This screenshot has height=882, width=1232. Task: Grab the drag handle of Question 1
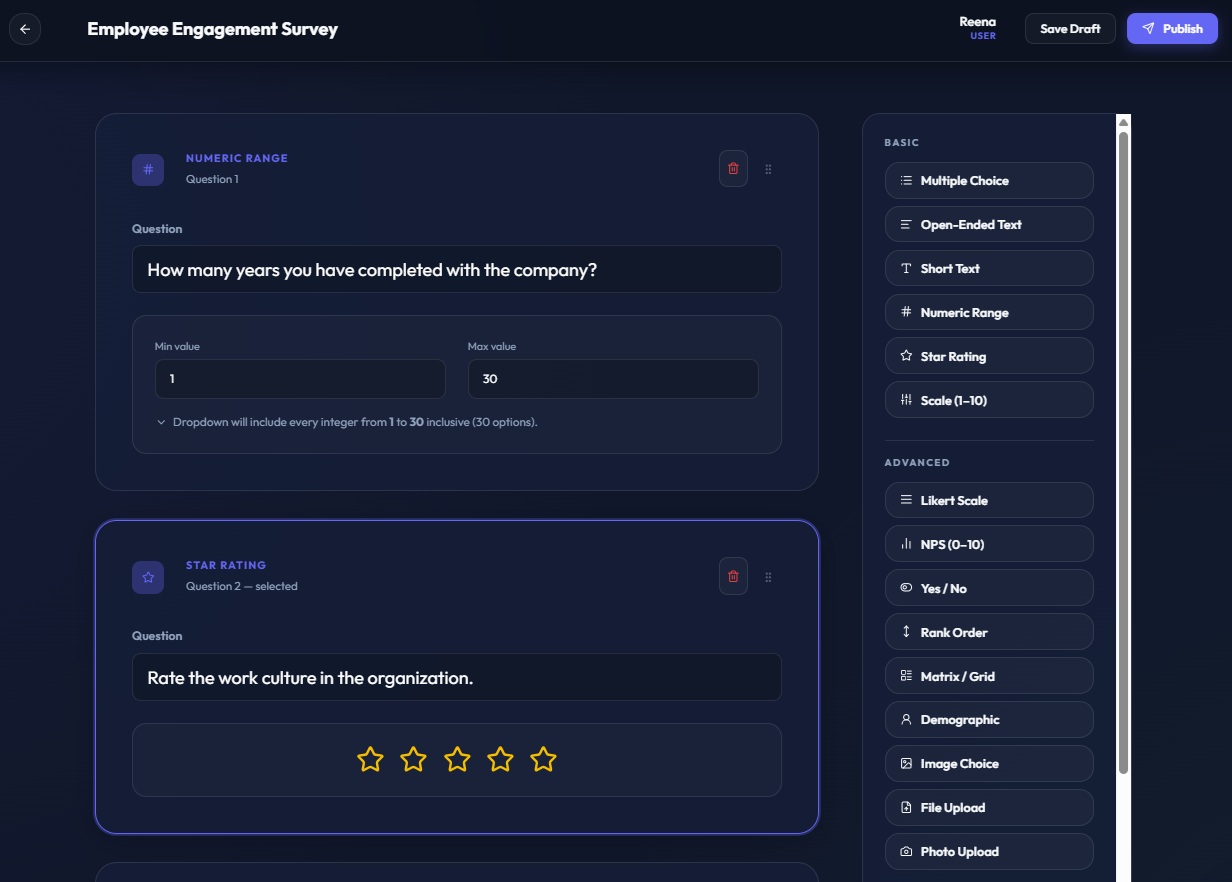click(x=768, y=169)
